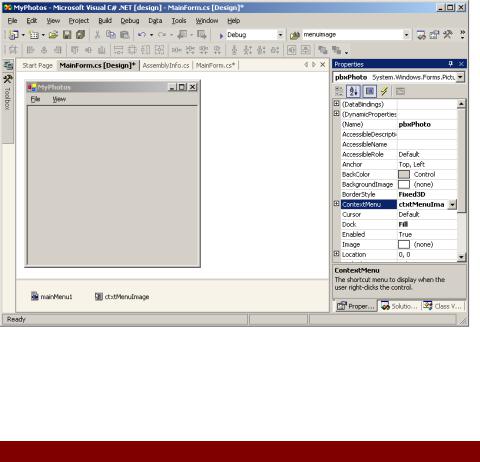Viewport: 480px width, 462px height.
Task: Close the active document with tab-bar X
Action: (323, 64)
